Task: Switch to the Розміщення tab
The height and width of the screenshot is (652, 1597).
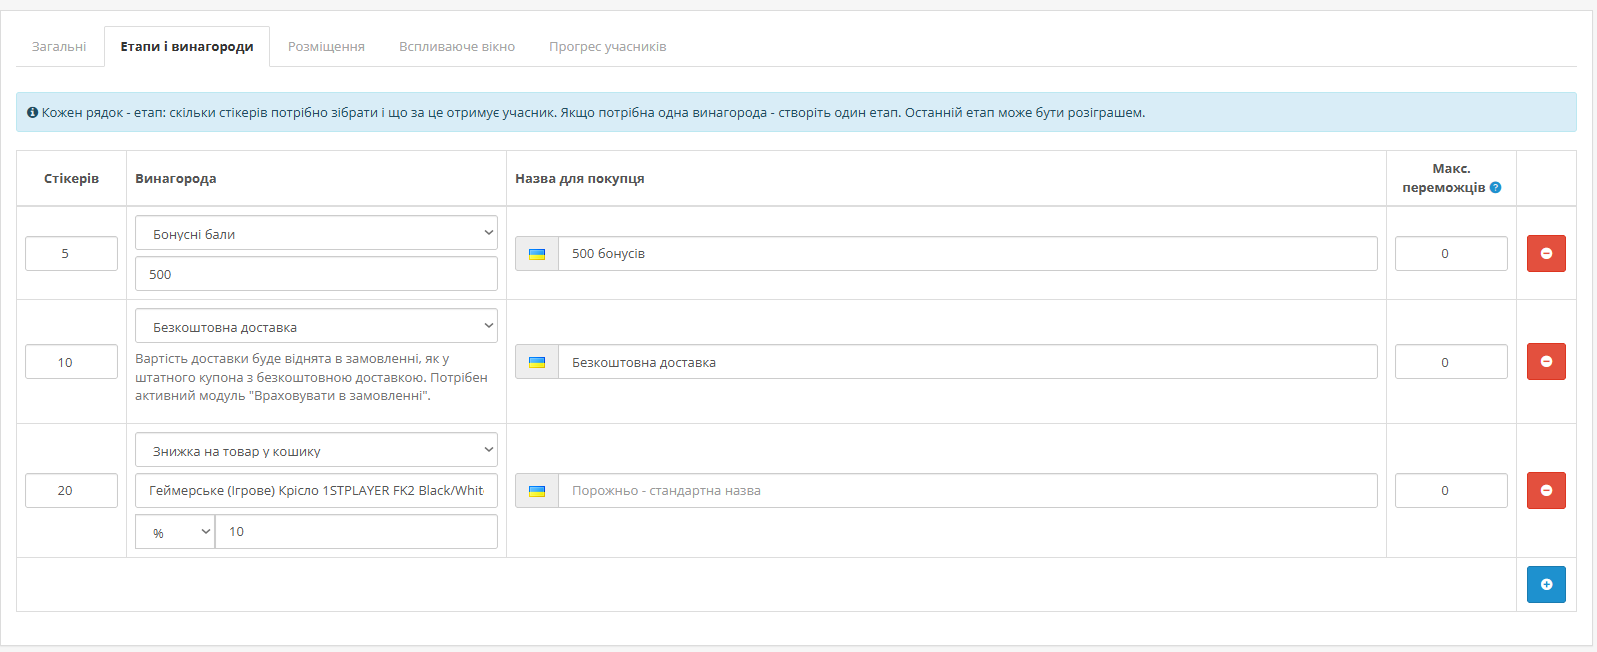Action: (326, 47)
